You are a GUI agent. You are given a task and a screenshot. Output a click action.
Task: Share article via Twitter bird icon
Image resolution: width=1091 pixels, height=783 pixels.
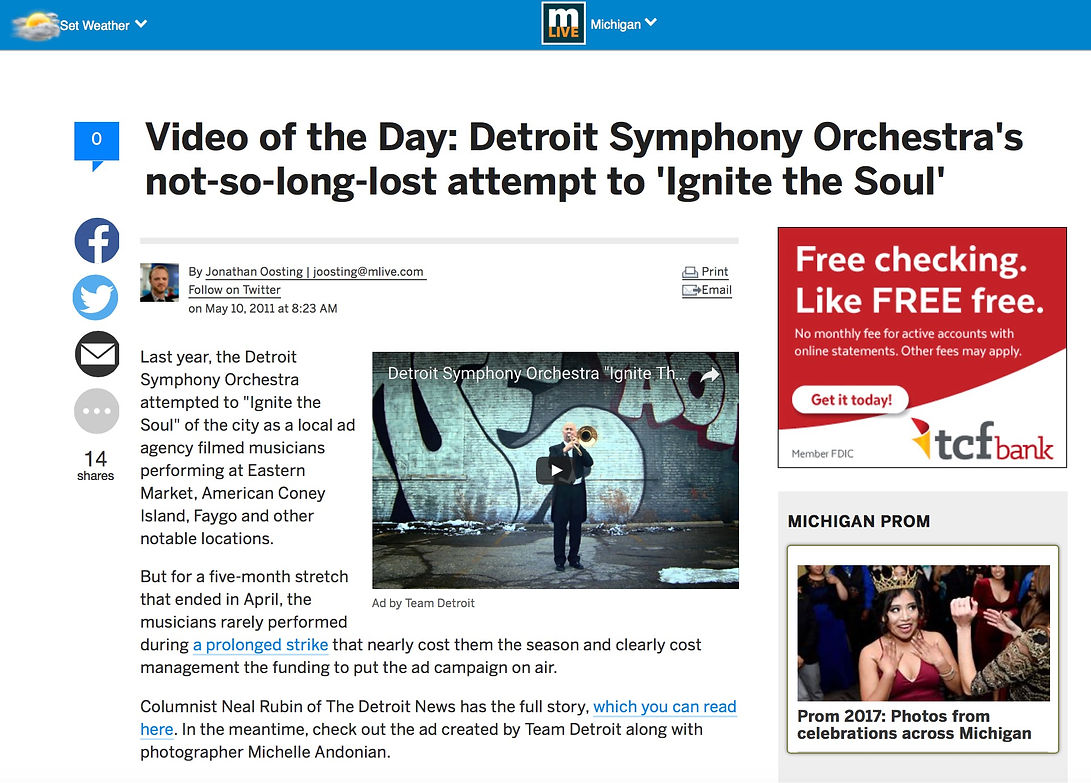[96, 298]
